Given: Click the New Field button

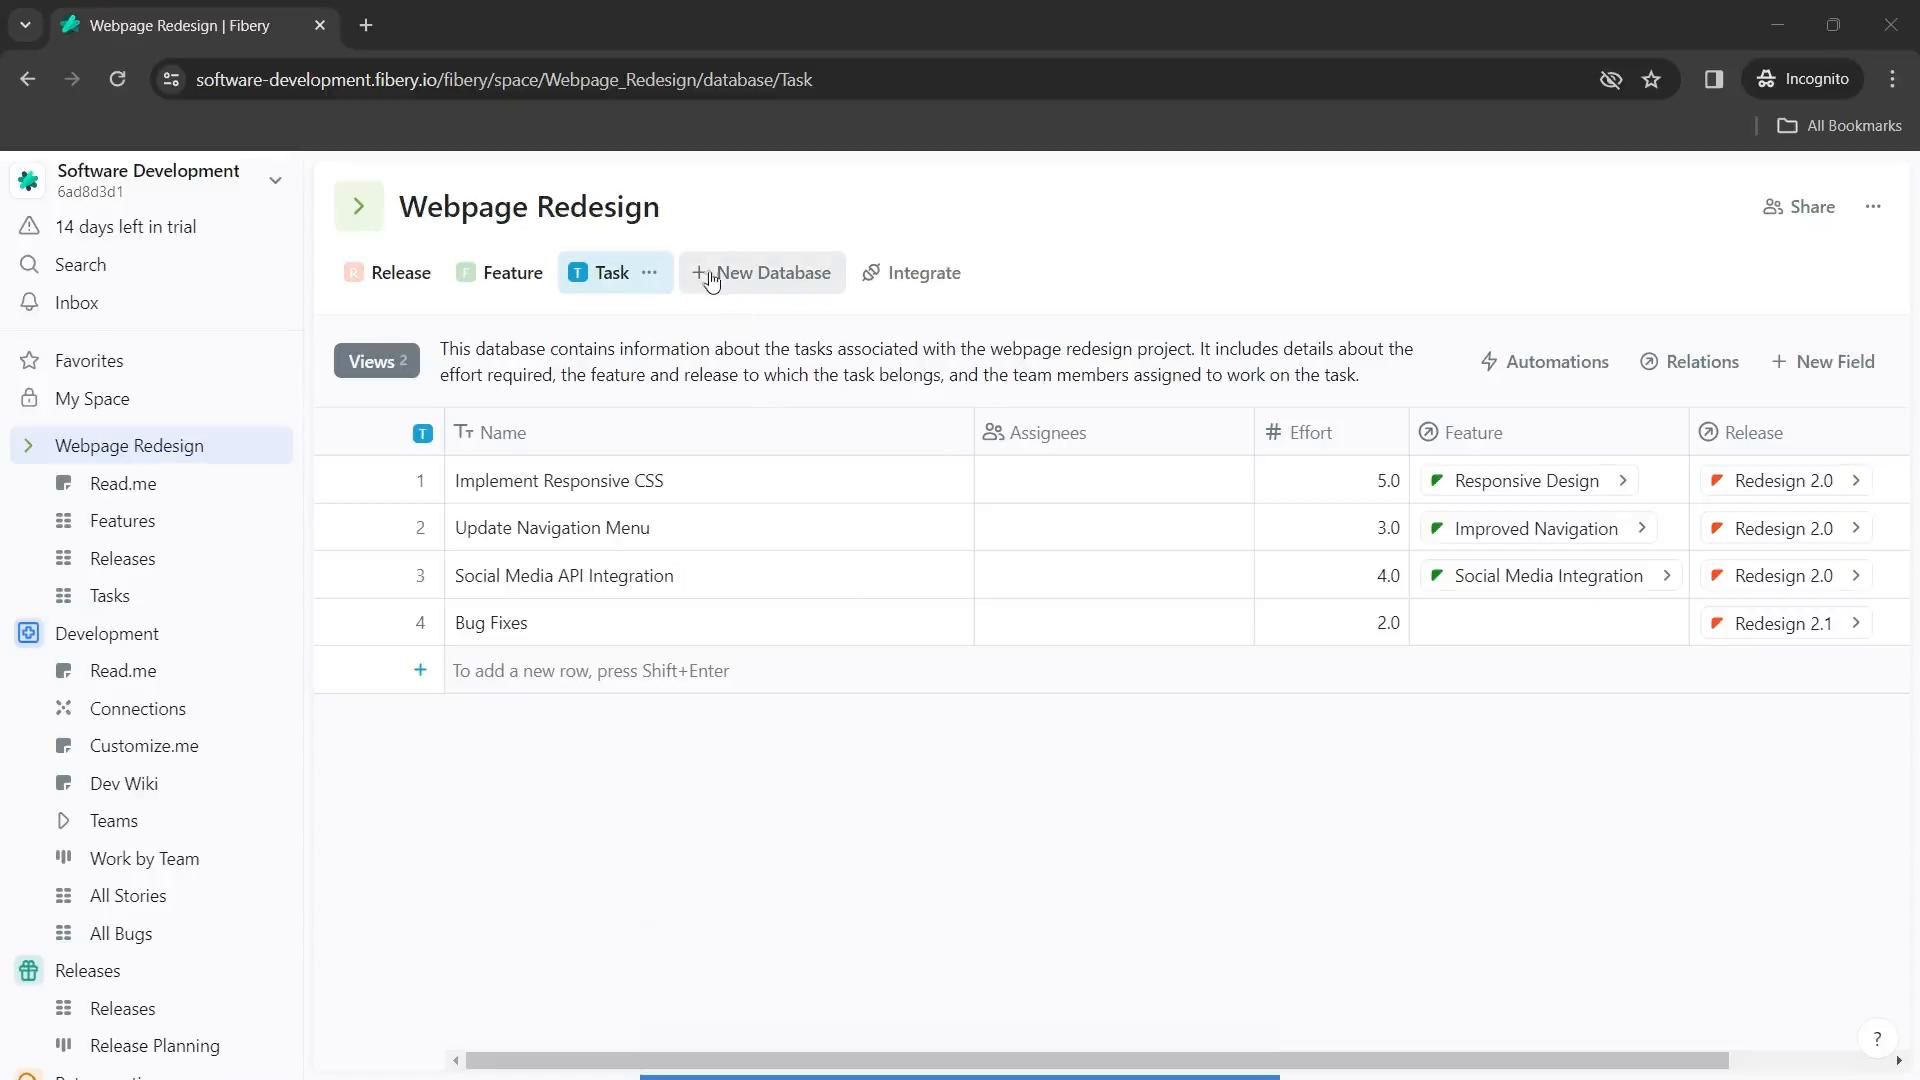Looking at the screenshot, I should click(x=1822, y=361).
